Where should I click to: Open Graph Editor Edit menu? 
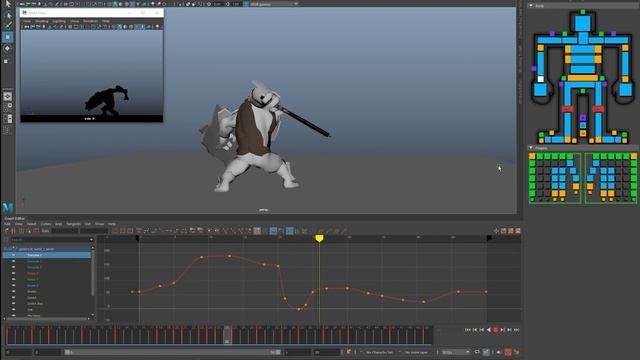(x=7, y=224)
